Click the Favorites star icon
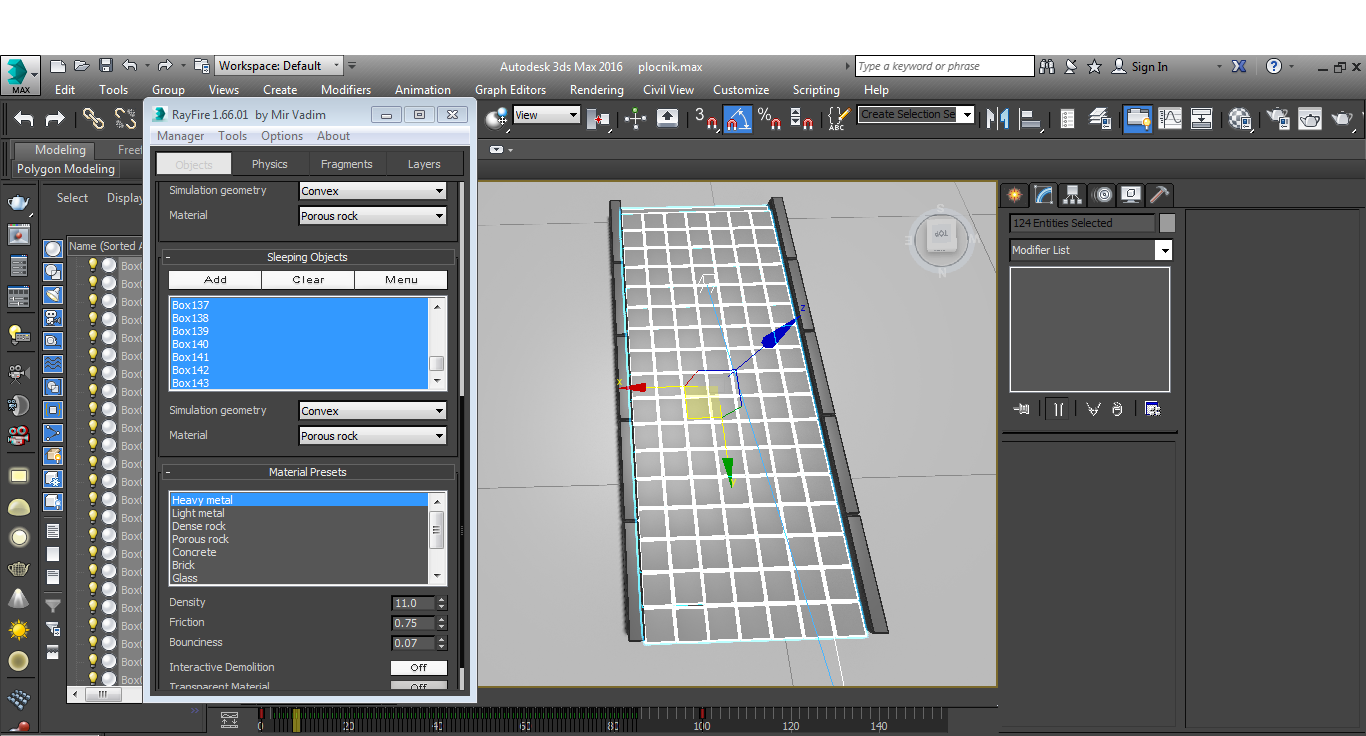The width and height of the screenshot is (1366, 736). [x=1094, y=66]
